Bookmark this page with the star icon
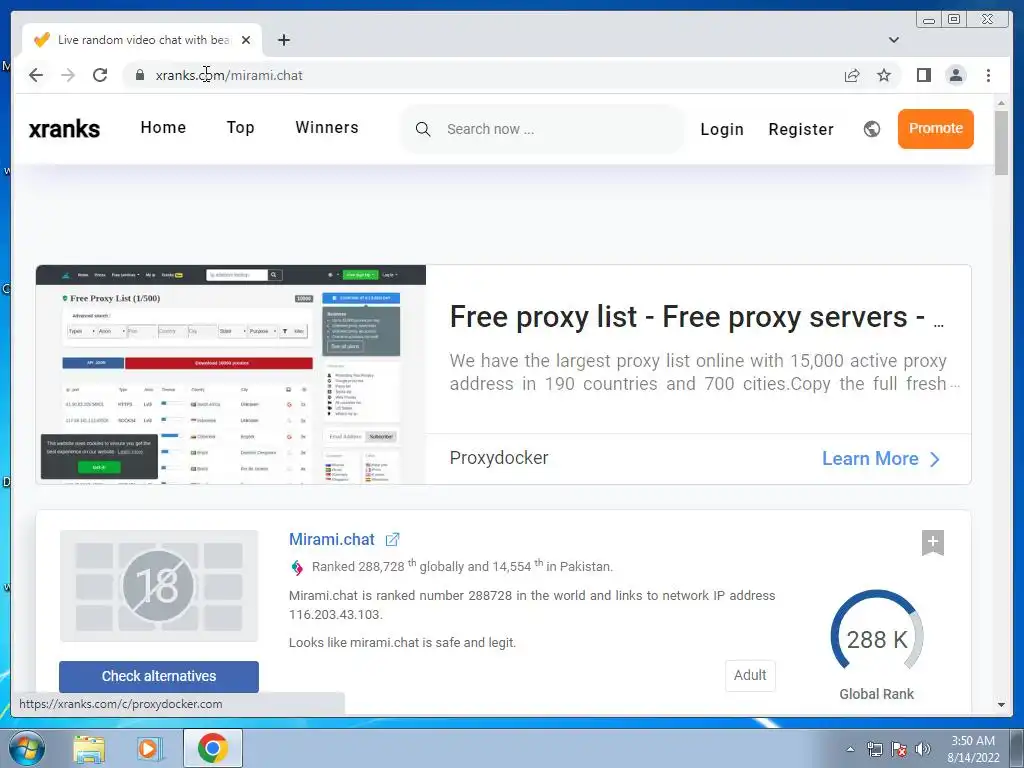The height and width of the screenshot is (768, 1024). [x=884, y=75]
